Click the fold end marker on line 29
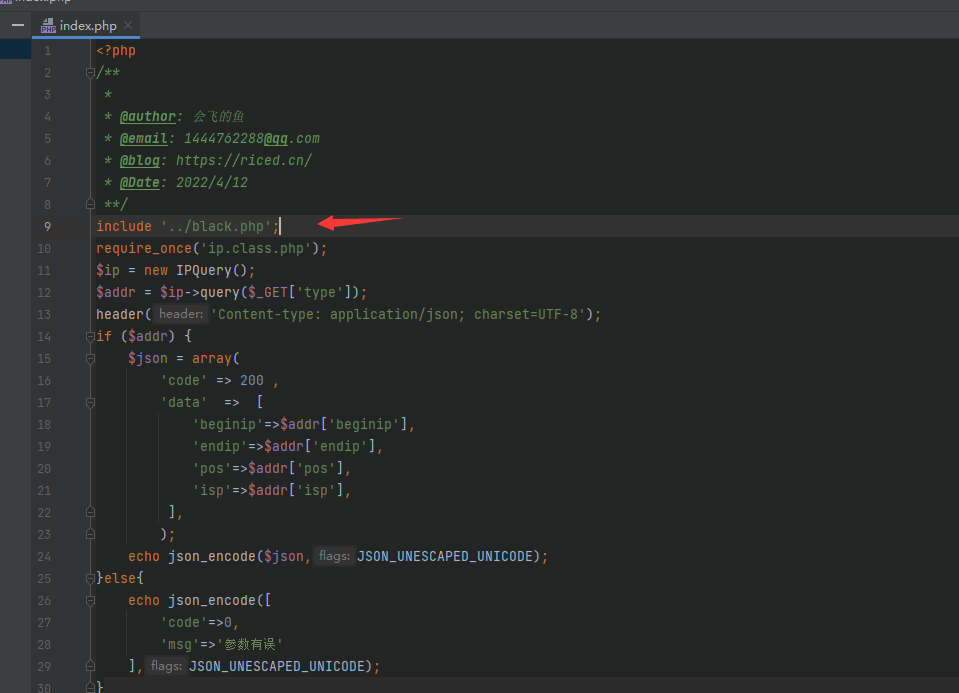Viewport: 959px width, 693px height. coord(90,666)
